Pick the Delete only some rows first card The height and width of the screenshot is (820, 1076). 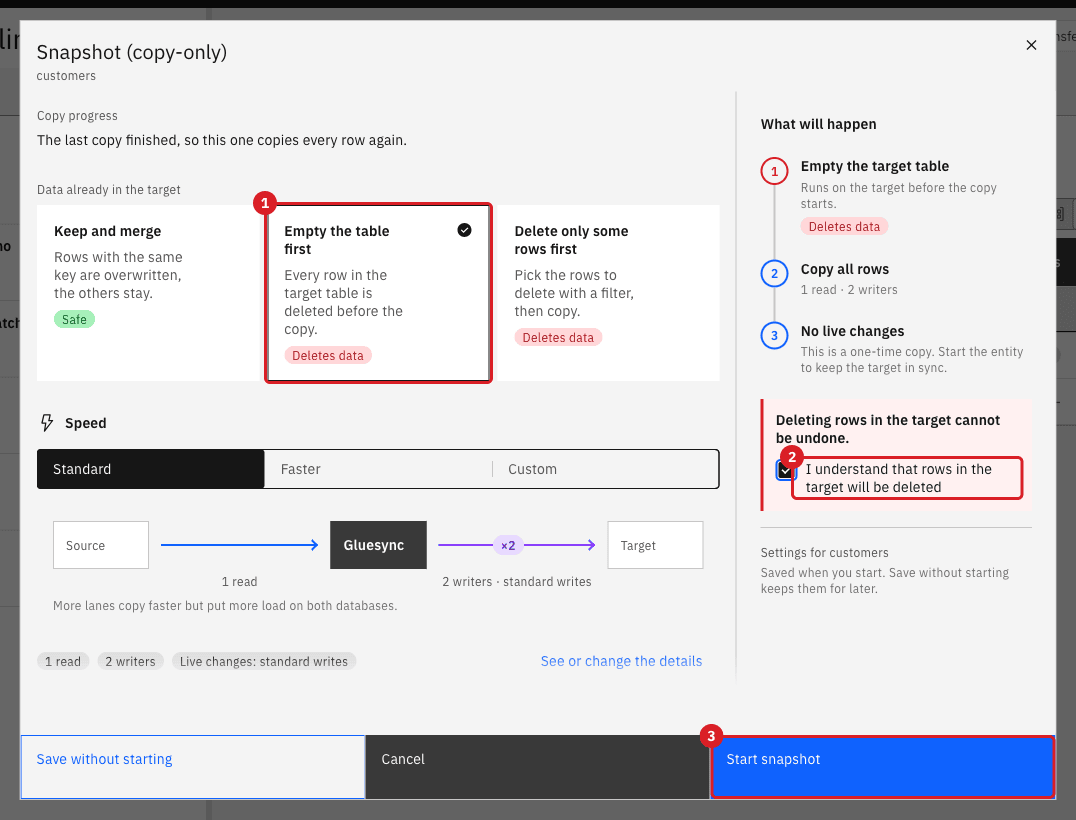tap(608, 293)
